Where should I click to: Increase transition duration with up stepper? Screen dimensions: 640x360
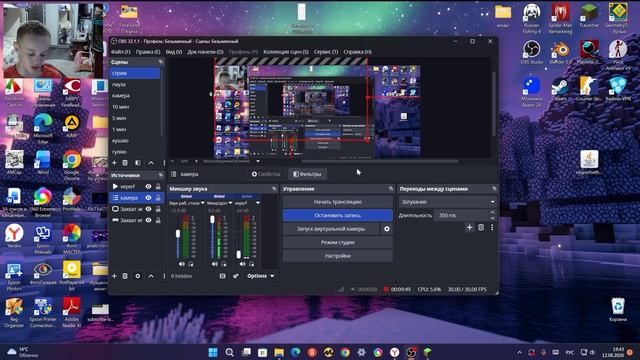pos(492,213)
